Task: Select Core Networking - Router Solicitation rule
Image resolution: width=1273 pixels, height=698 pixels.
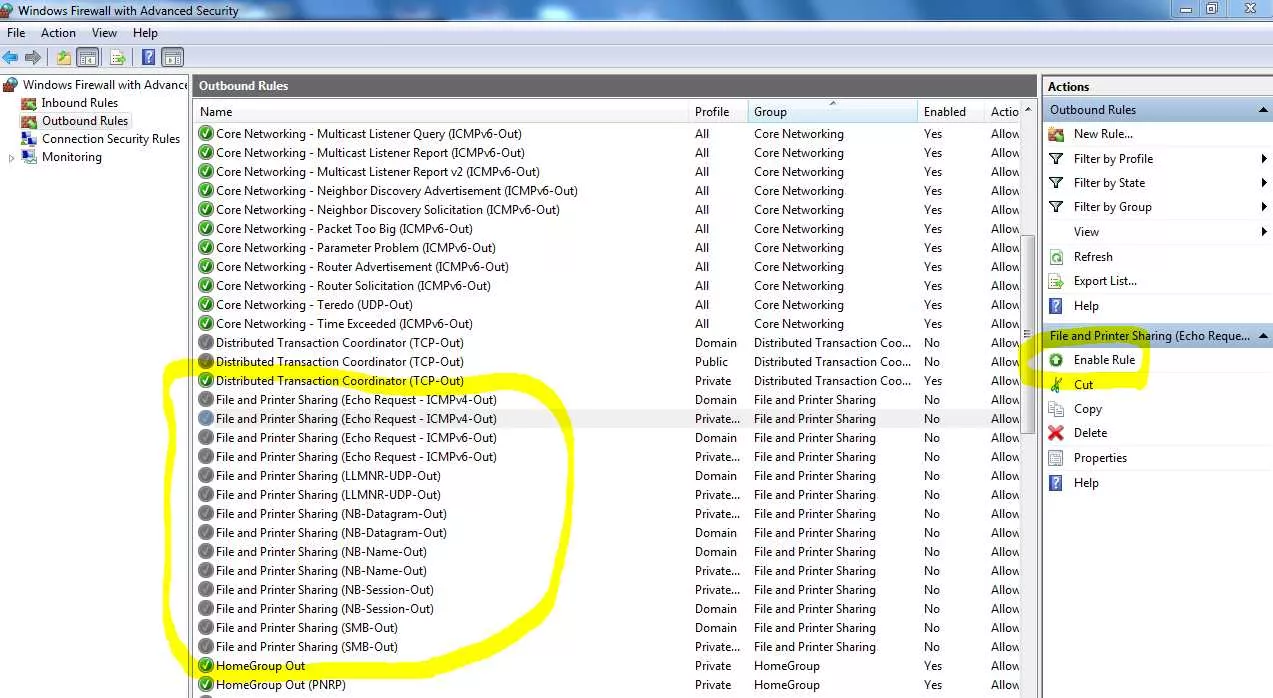Action: coord(353,286)
